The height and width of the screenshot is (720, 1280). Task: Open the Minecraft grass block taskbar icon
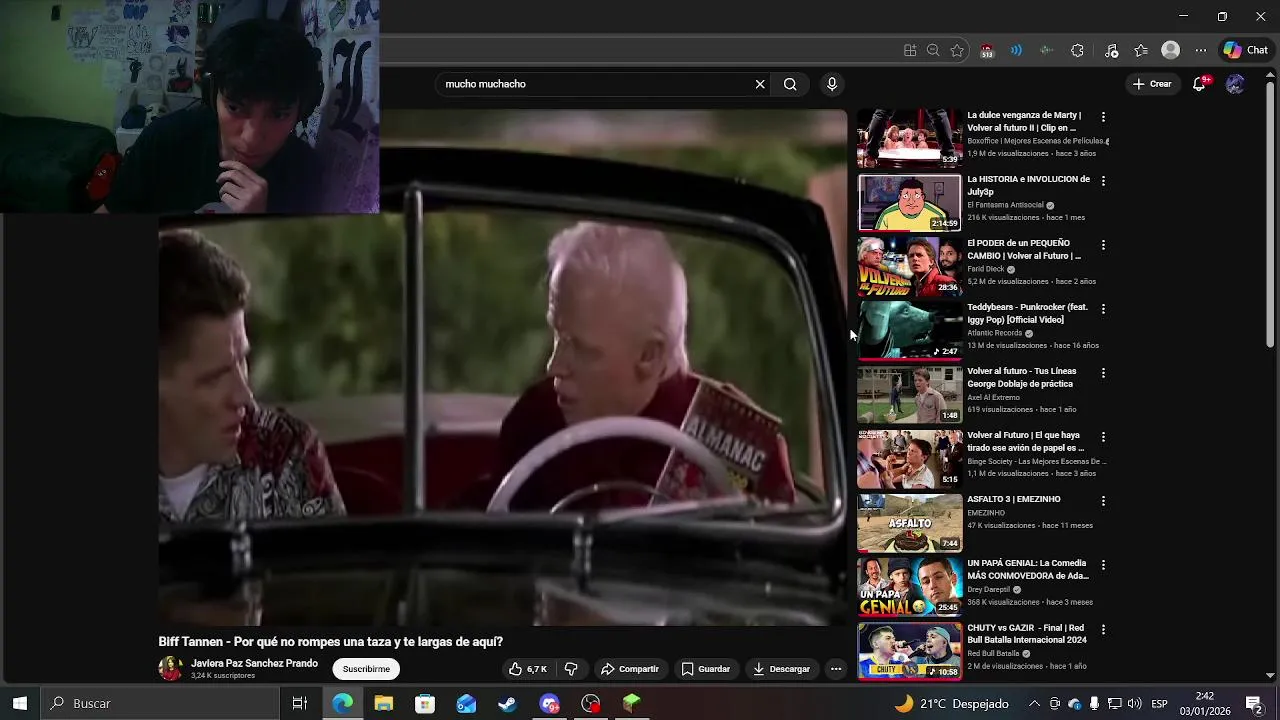631,703
